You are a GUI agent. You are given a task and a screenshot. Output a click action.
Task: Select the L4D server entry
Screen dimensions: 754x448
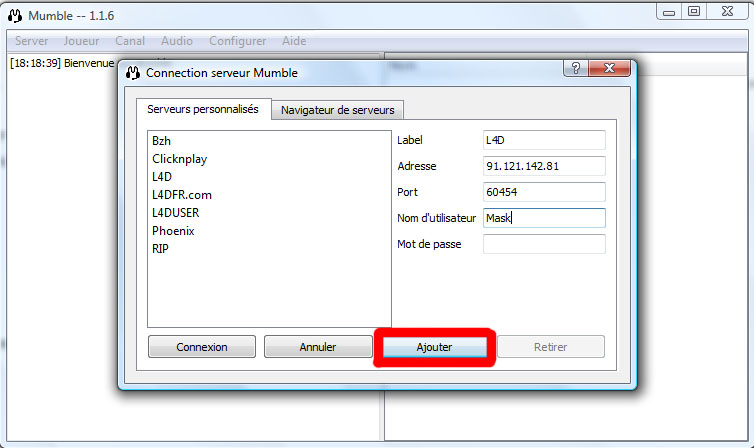tap(269, 177)
